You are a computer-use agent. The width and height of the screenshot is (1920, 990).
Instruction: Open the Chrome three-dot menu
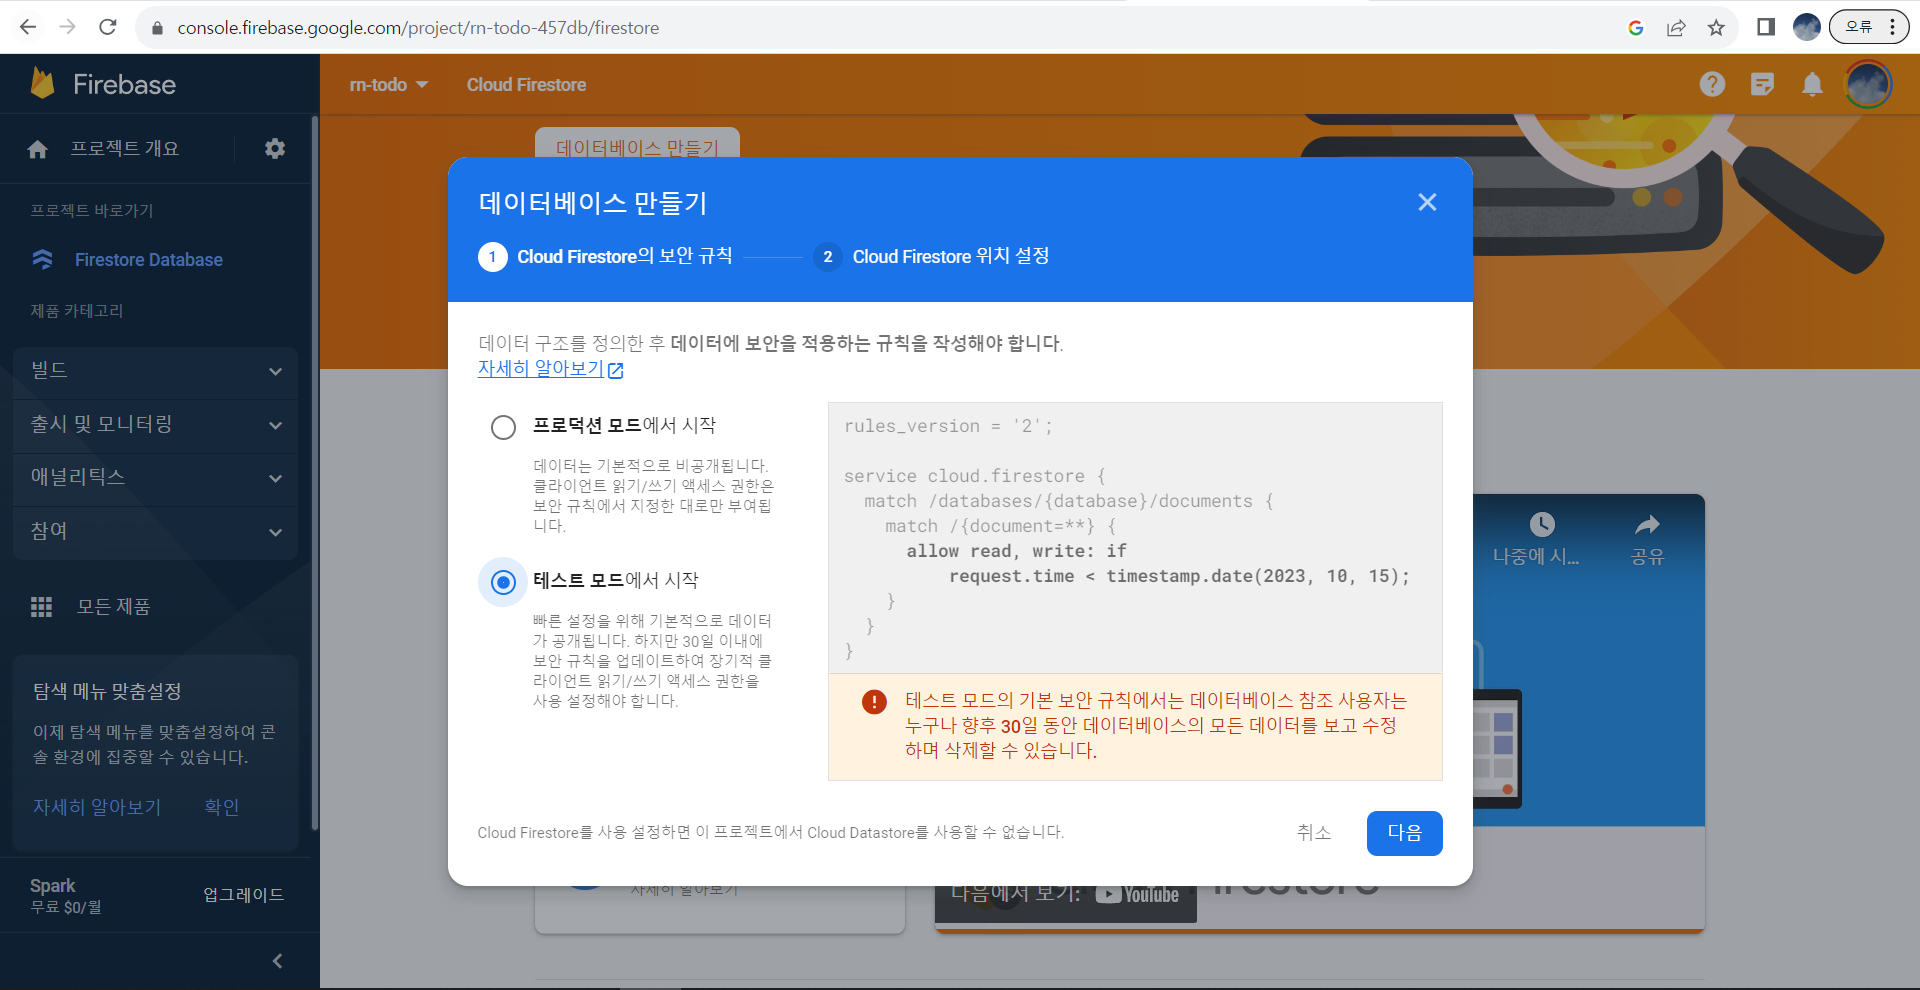(x=1893, y=27)
